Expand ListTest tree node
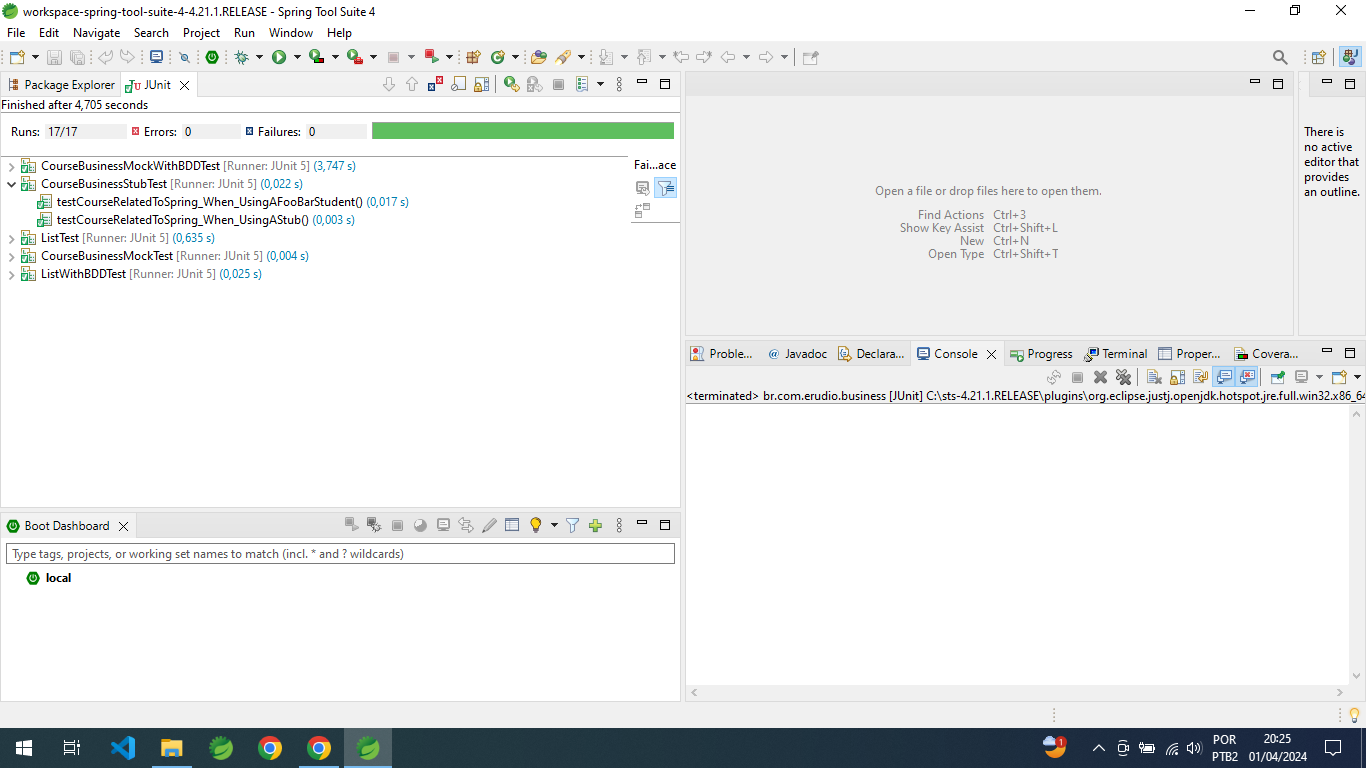The image size is (1366, 768). pos(11,238)
